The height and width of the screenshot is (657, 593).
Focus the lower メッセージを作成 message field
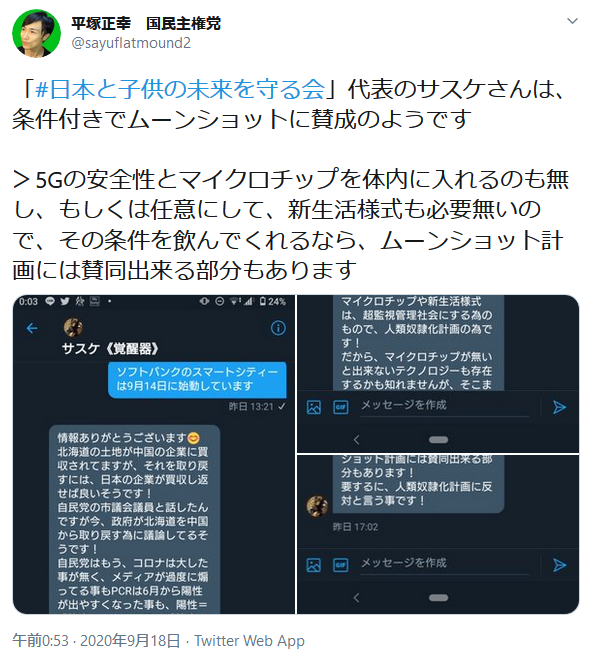point(445,564)
